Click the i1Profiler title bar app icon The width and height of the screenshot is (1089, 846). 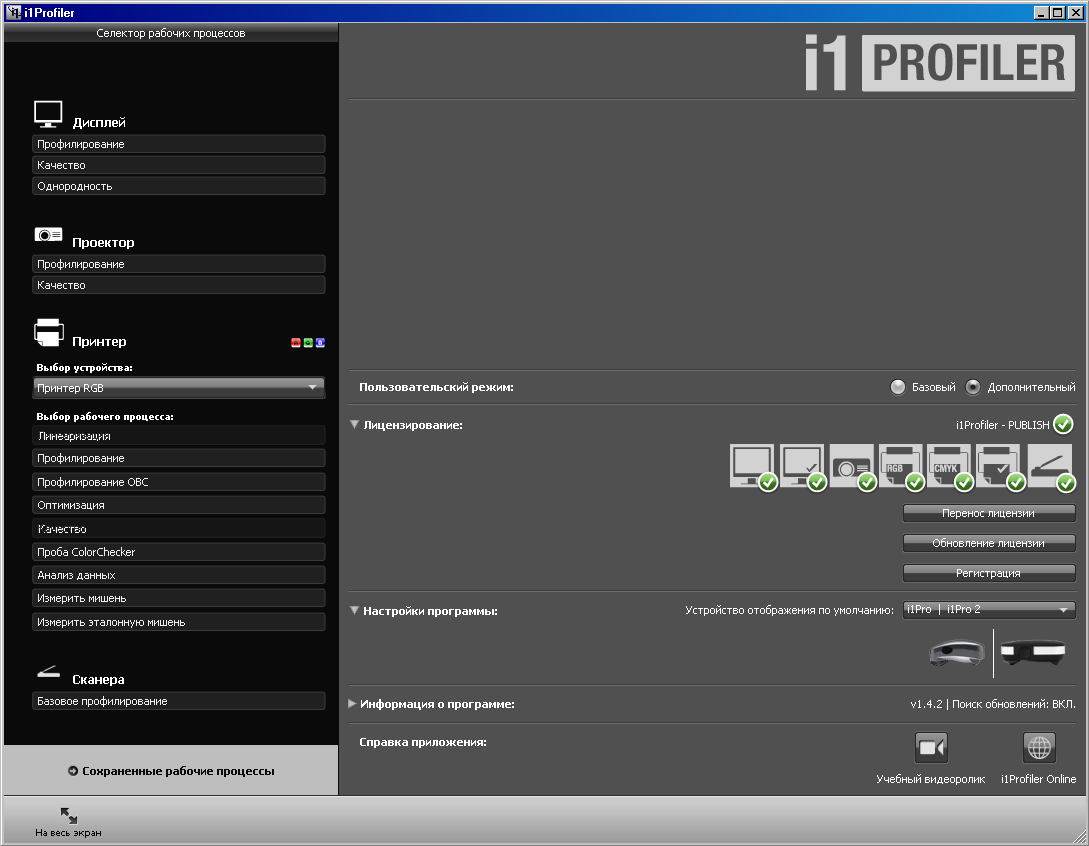pyautogui.click(x=13, y=12)
